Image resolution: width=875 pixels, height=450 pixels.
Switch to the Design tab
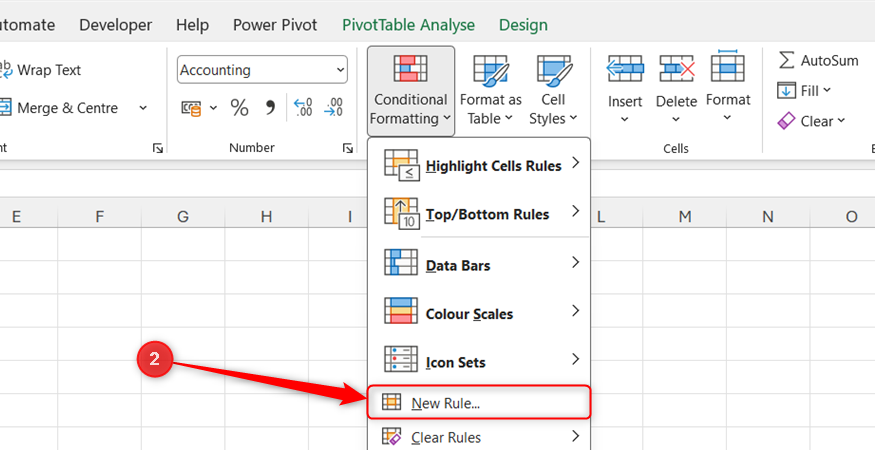tap(523, 25)
